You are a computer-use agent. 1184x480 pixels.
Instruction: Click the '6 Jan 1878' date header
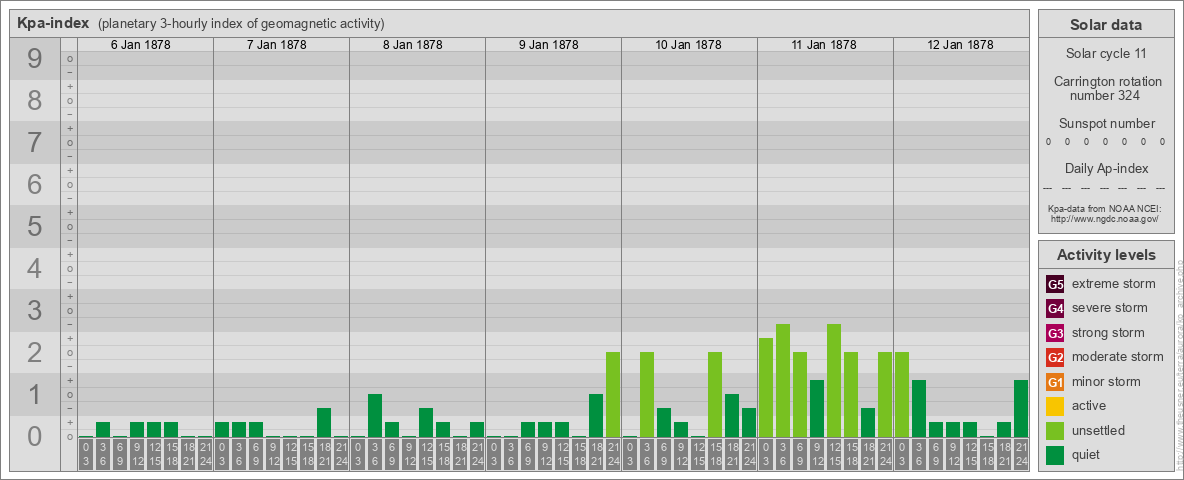click(x=140, y=45)
